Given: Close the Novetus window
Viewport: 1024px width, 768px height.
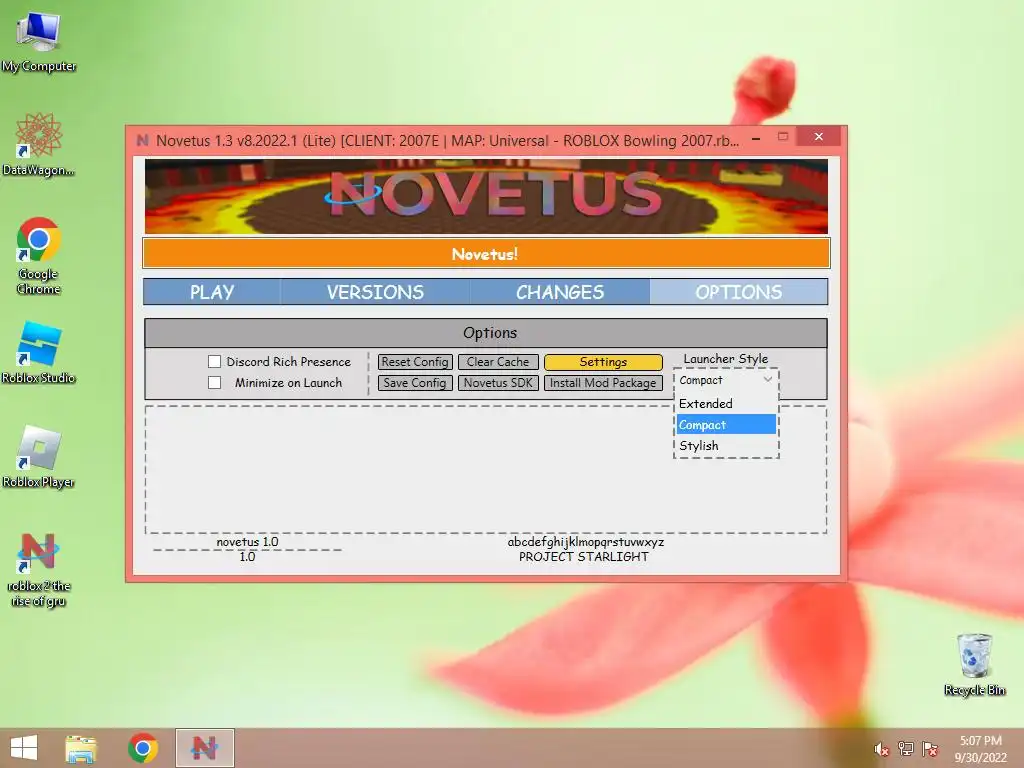Looking at the screenshot, I should click(818, 137).
